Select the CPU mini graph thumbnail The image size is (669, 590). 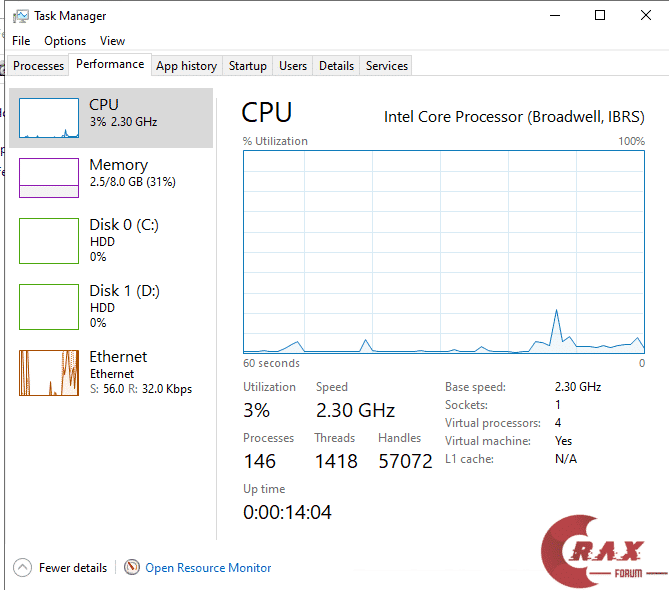(x=49, y=118)
